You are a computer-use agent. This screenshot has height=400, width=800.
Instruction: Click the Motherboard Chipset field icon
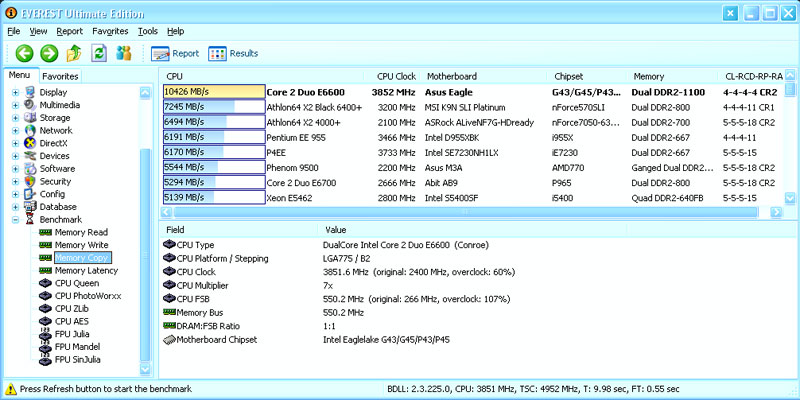coord(169,340)
